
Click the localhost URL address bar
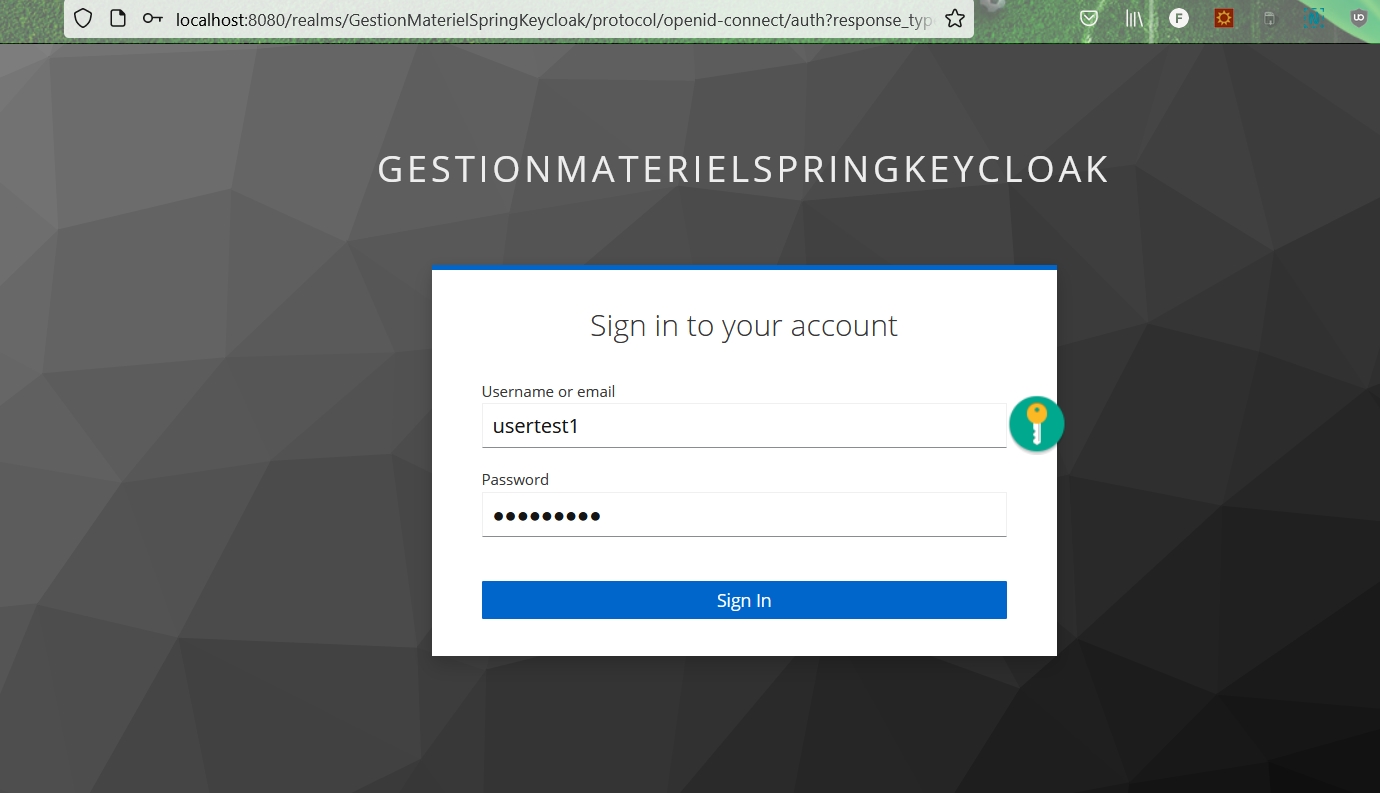coord(555,19)
